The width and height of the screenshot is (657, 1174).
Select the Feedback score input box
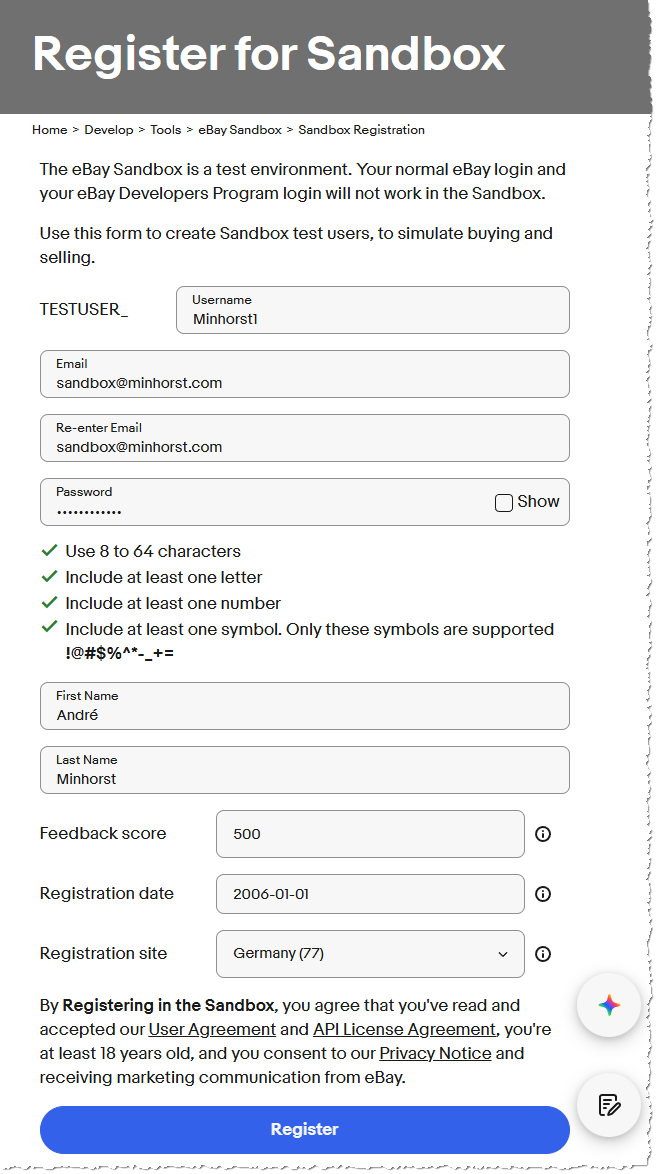[370, 834]
